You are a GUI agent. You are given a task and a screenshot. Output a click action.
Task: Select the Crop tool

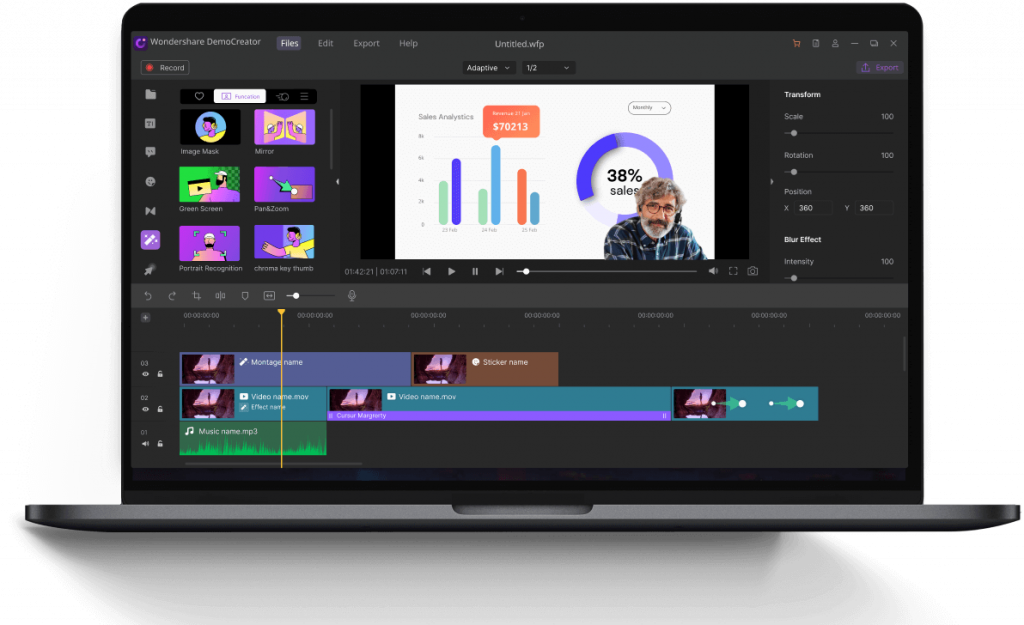click(196, 296)
